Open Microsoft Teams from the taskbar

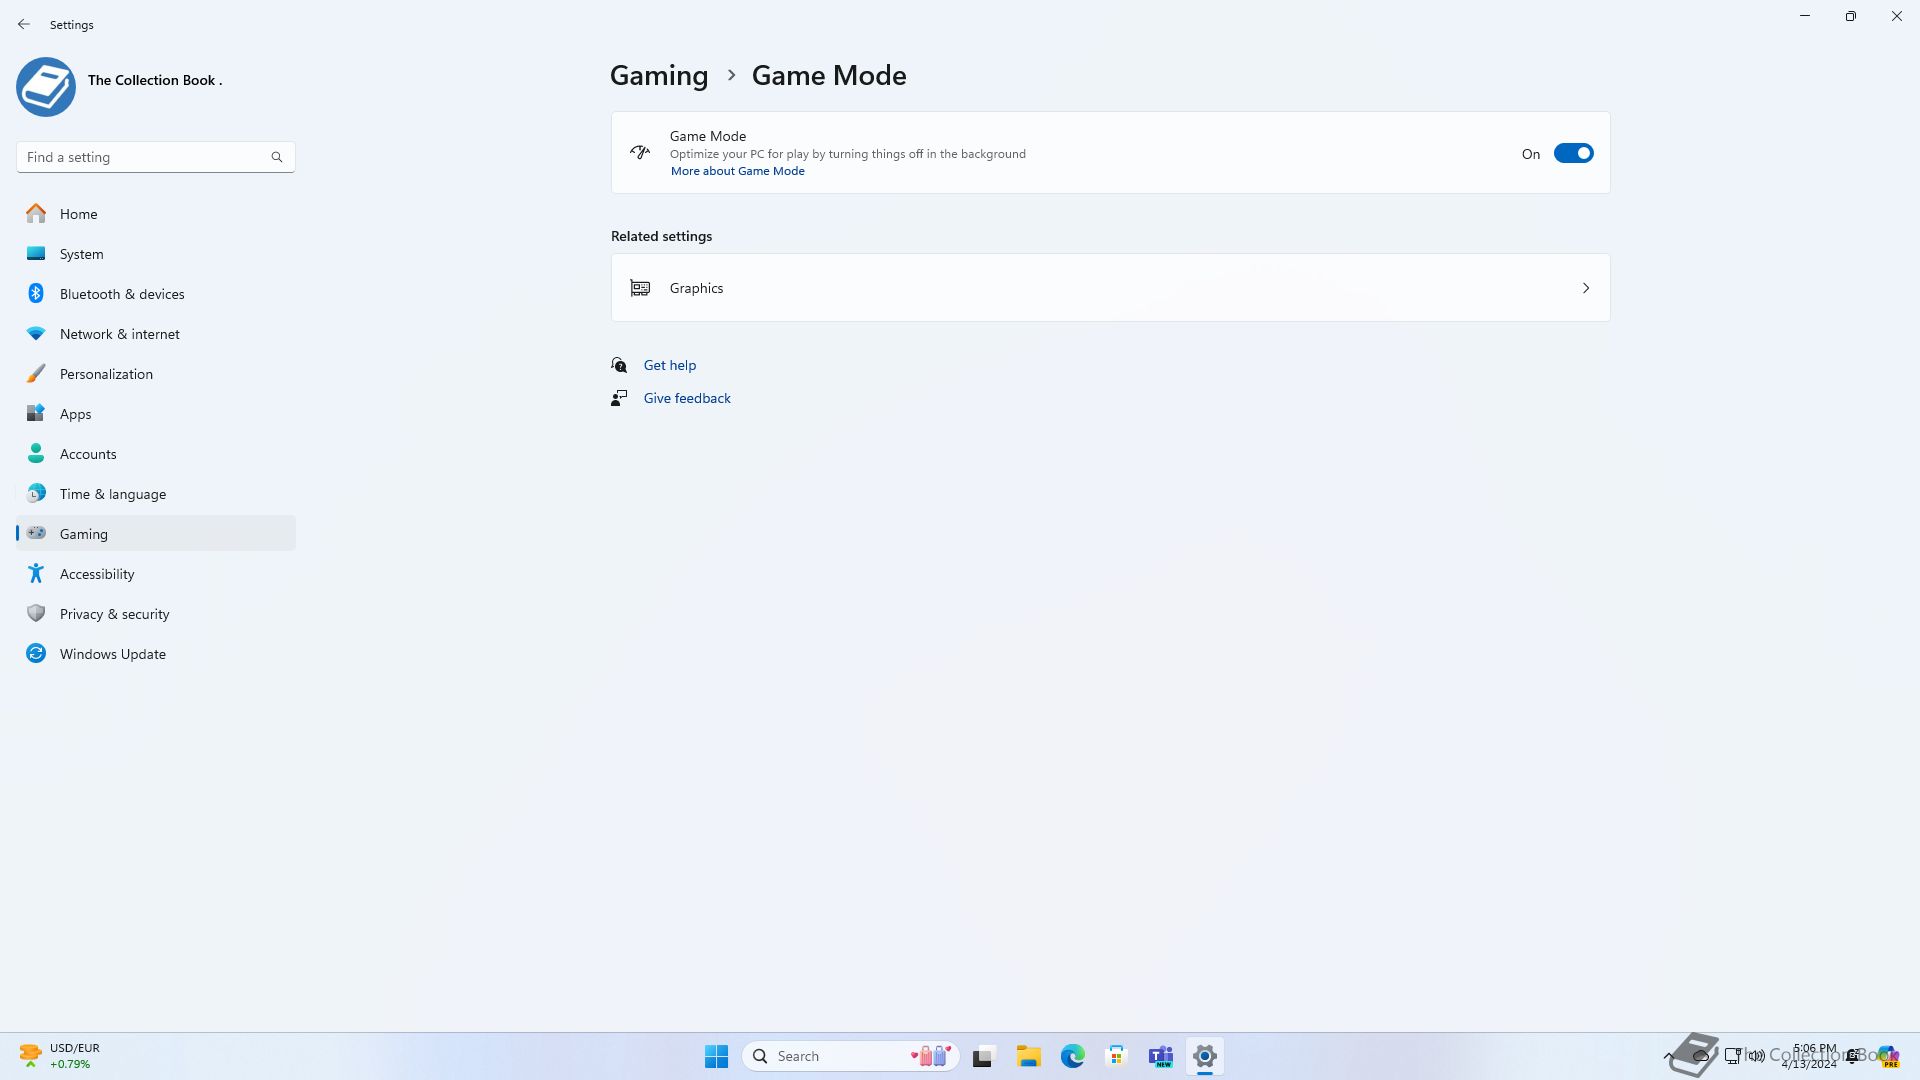pyautogui.click(x=1160, y=1056)
